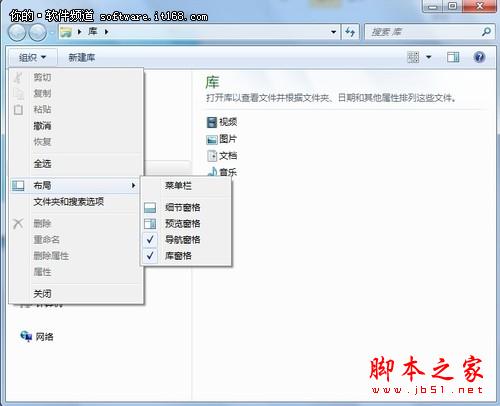Click the Forward navigation arrow button
500x406 pixels.
point(38,32)
